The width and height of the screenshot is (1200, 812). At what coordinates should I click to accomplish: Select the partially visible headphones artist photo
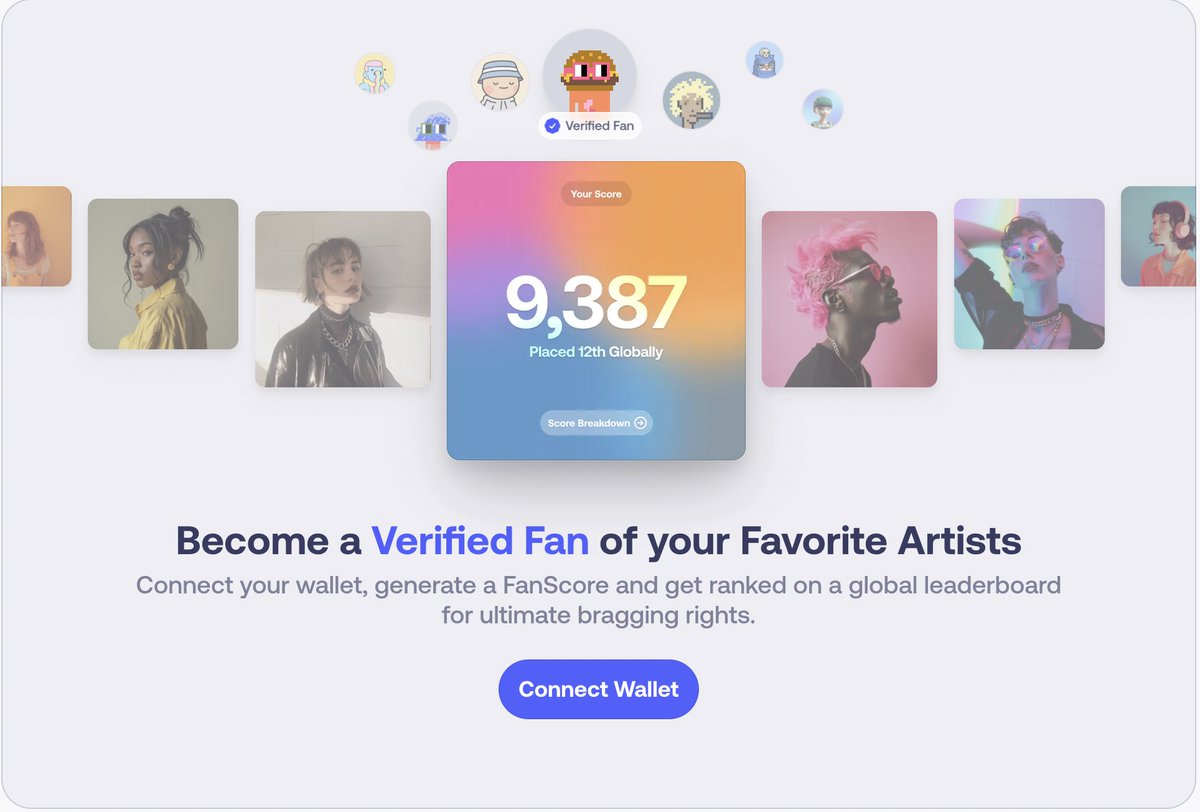point(1160,236)
